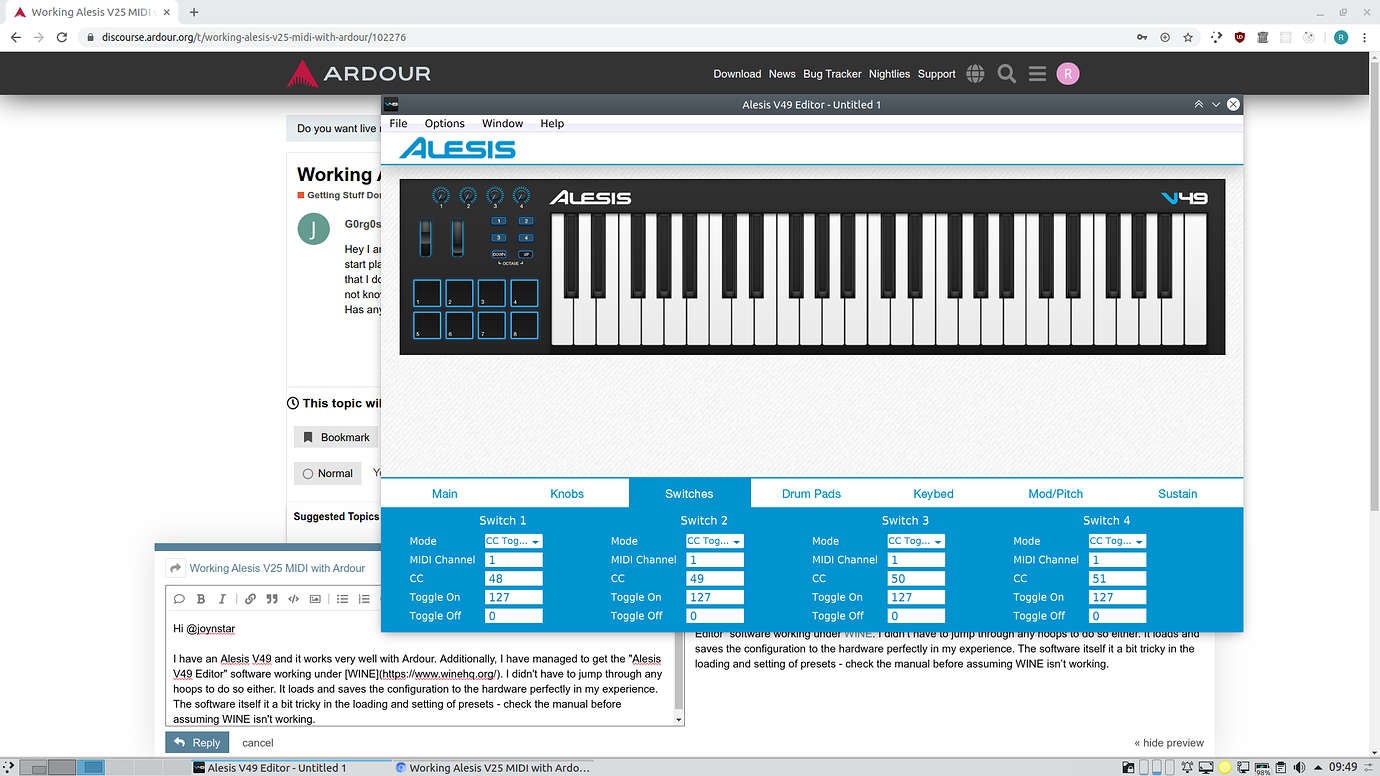Switch to the Main tab
Screen dimensions: 1380x776
tap(445, 494)
